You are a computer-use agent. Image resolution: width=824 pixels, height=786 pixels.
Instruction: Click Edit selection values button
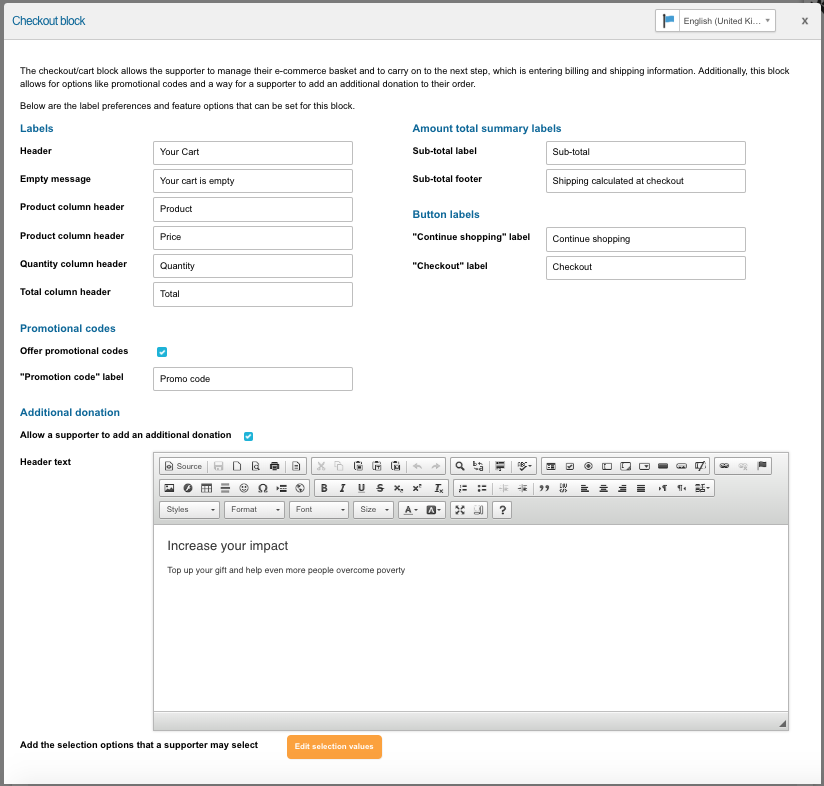point(334,747)
